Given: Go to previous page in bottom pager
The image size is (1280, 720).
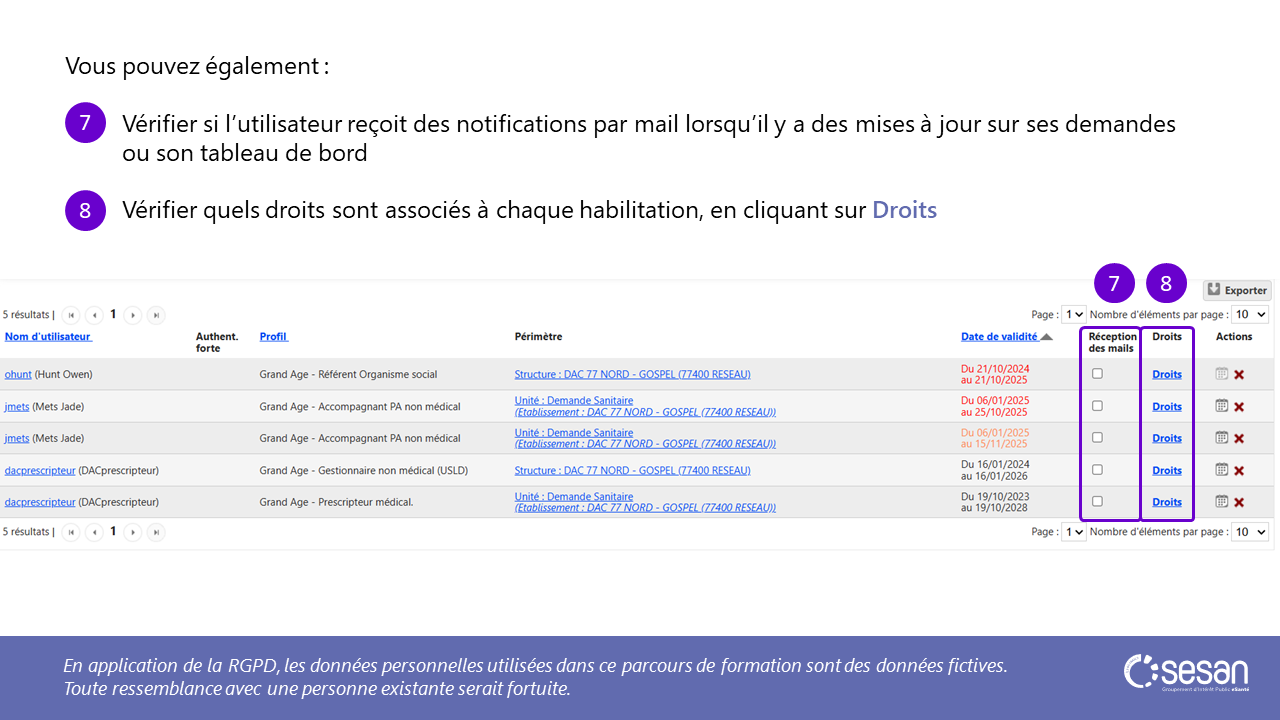Looking at the screenshot, I should click(94, 532).
